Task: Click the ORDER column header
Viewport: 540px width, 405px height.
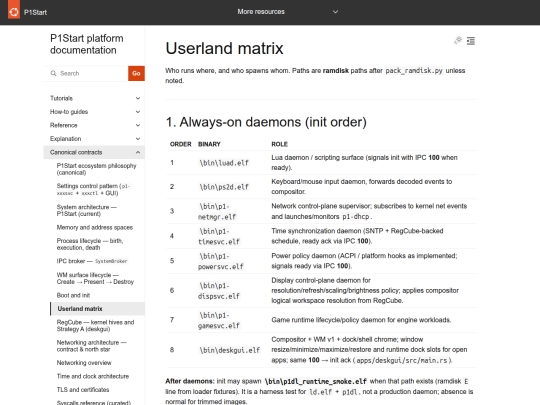Action: point(180,144)
